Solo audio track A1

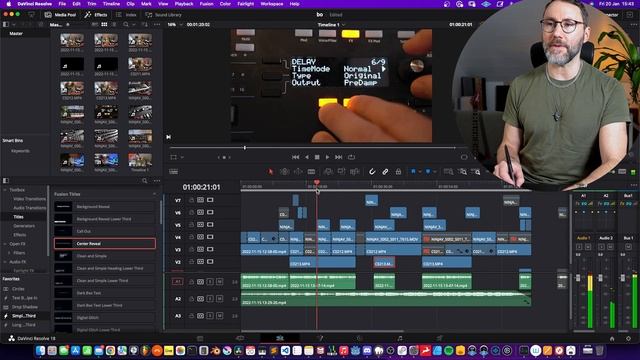(x=210, y=282)
